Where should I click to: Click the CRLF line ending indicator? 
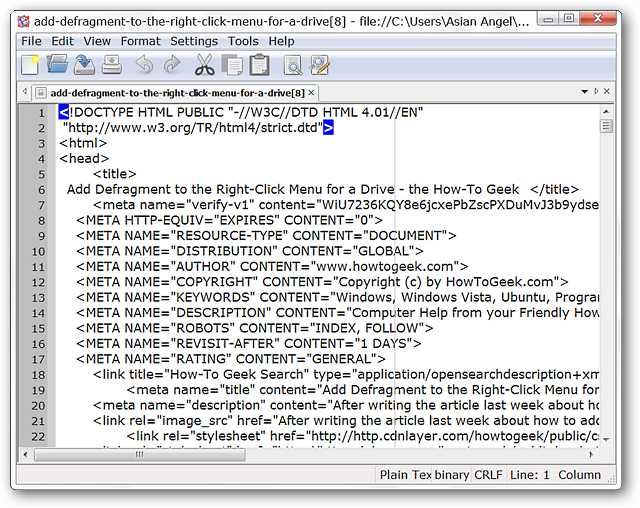tap(488, 475)
